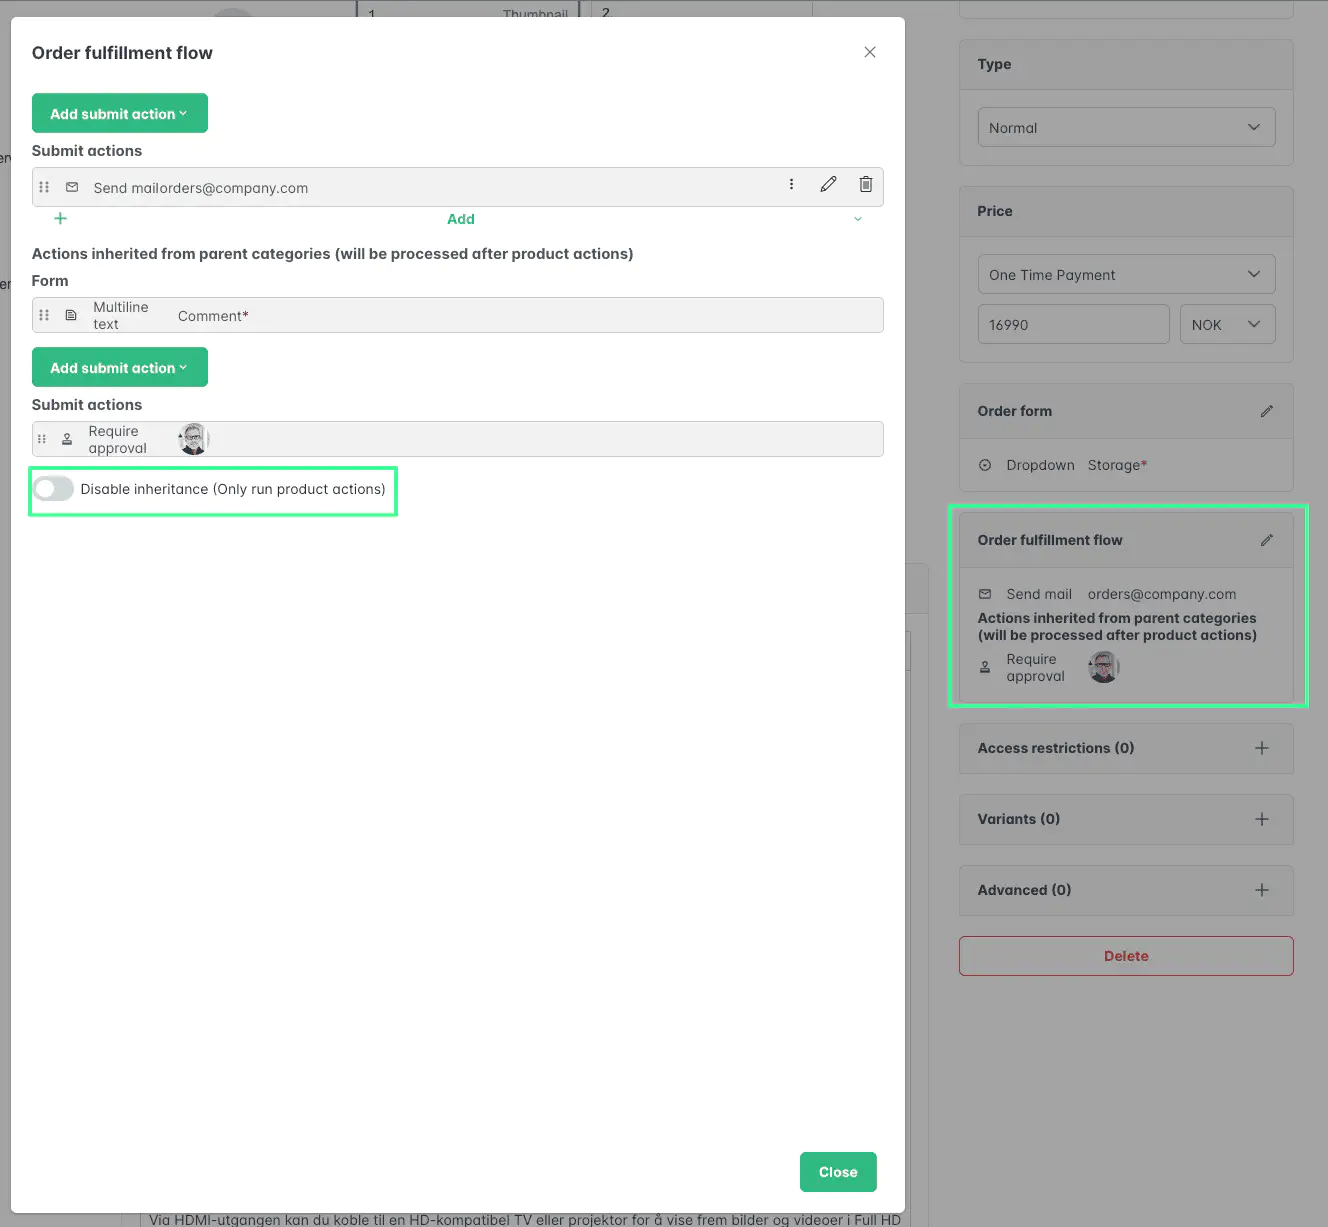Edit the Send mailorders@company.com action
The height and width of the screenshot is (1227, 1328).
828,185
